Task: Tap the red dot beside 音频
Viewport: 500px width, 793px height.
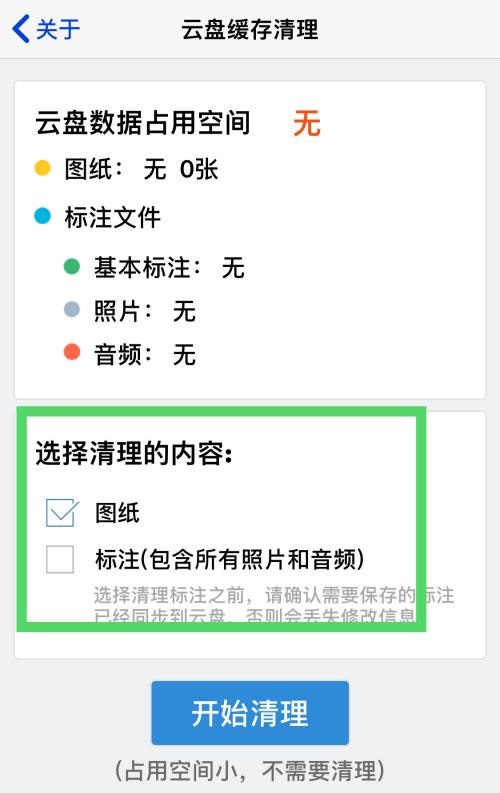Action: tap(72, 352)
